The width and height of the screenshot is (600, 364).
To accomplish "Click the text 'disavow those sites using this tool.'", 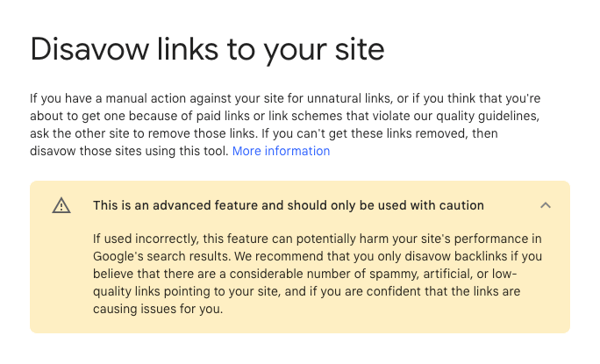I will point(129,151).
